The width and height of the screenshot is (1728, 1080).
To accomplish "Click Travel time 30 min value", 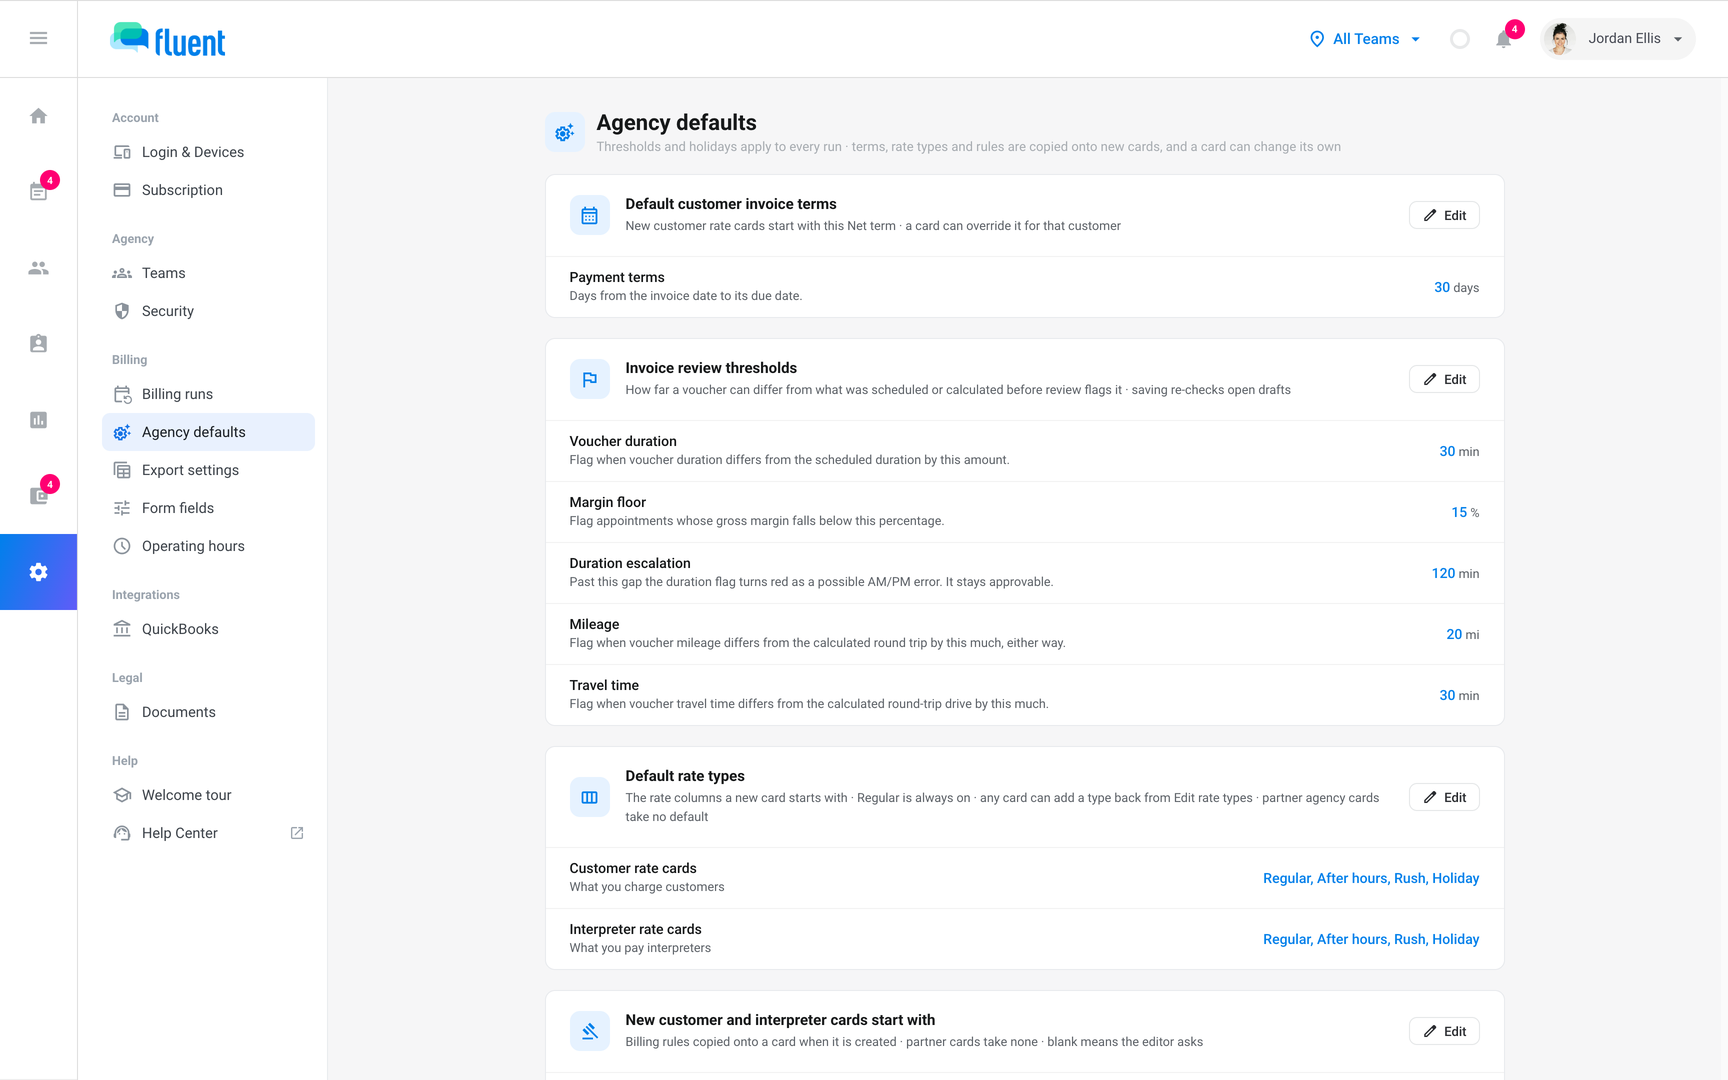I will [1459, 695].
